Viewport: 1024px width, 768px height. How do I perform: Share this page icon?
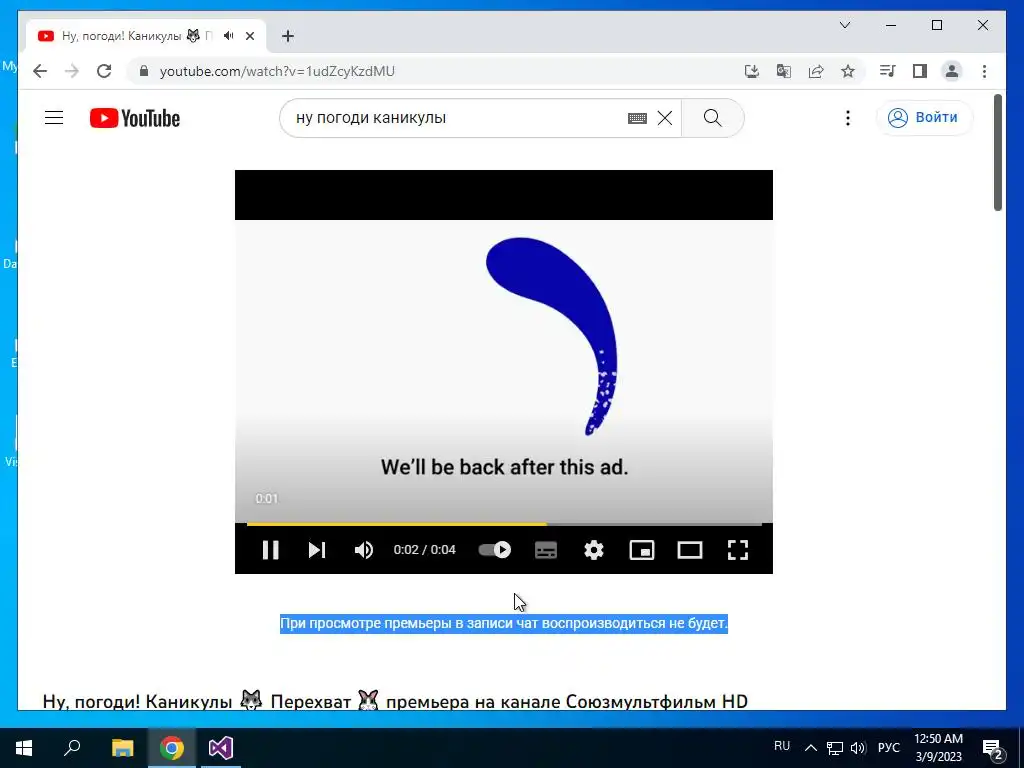pos(816,71)
